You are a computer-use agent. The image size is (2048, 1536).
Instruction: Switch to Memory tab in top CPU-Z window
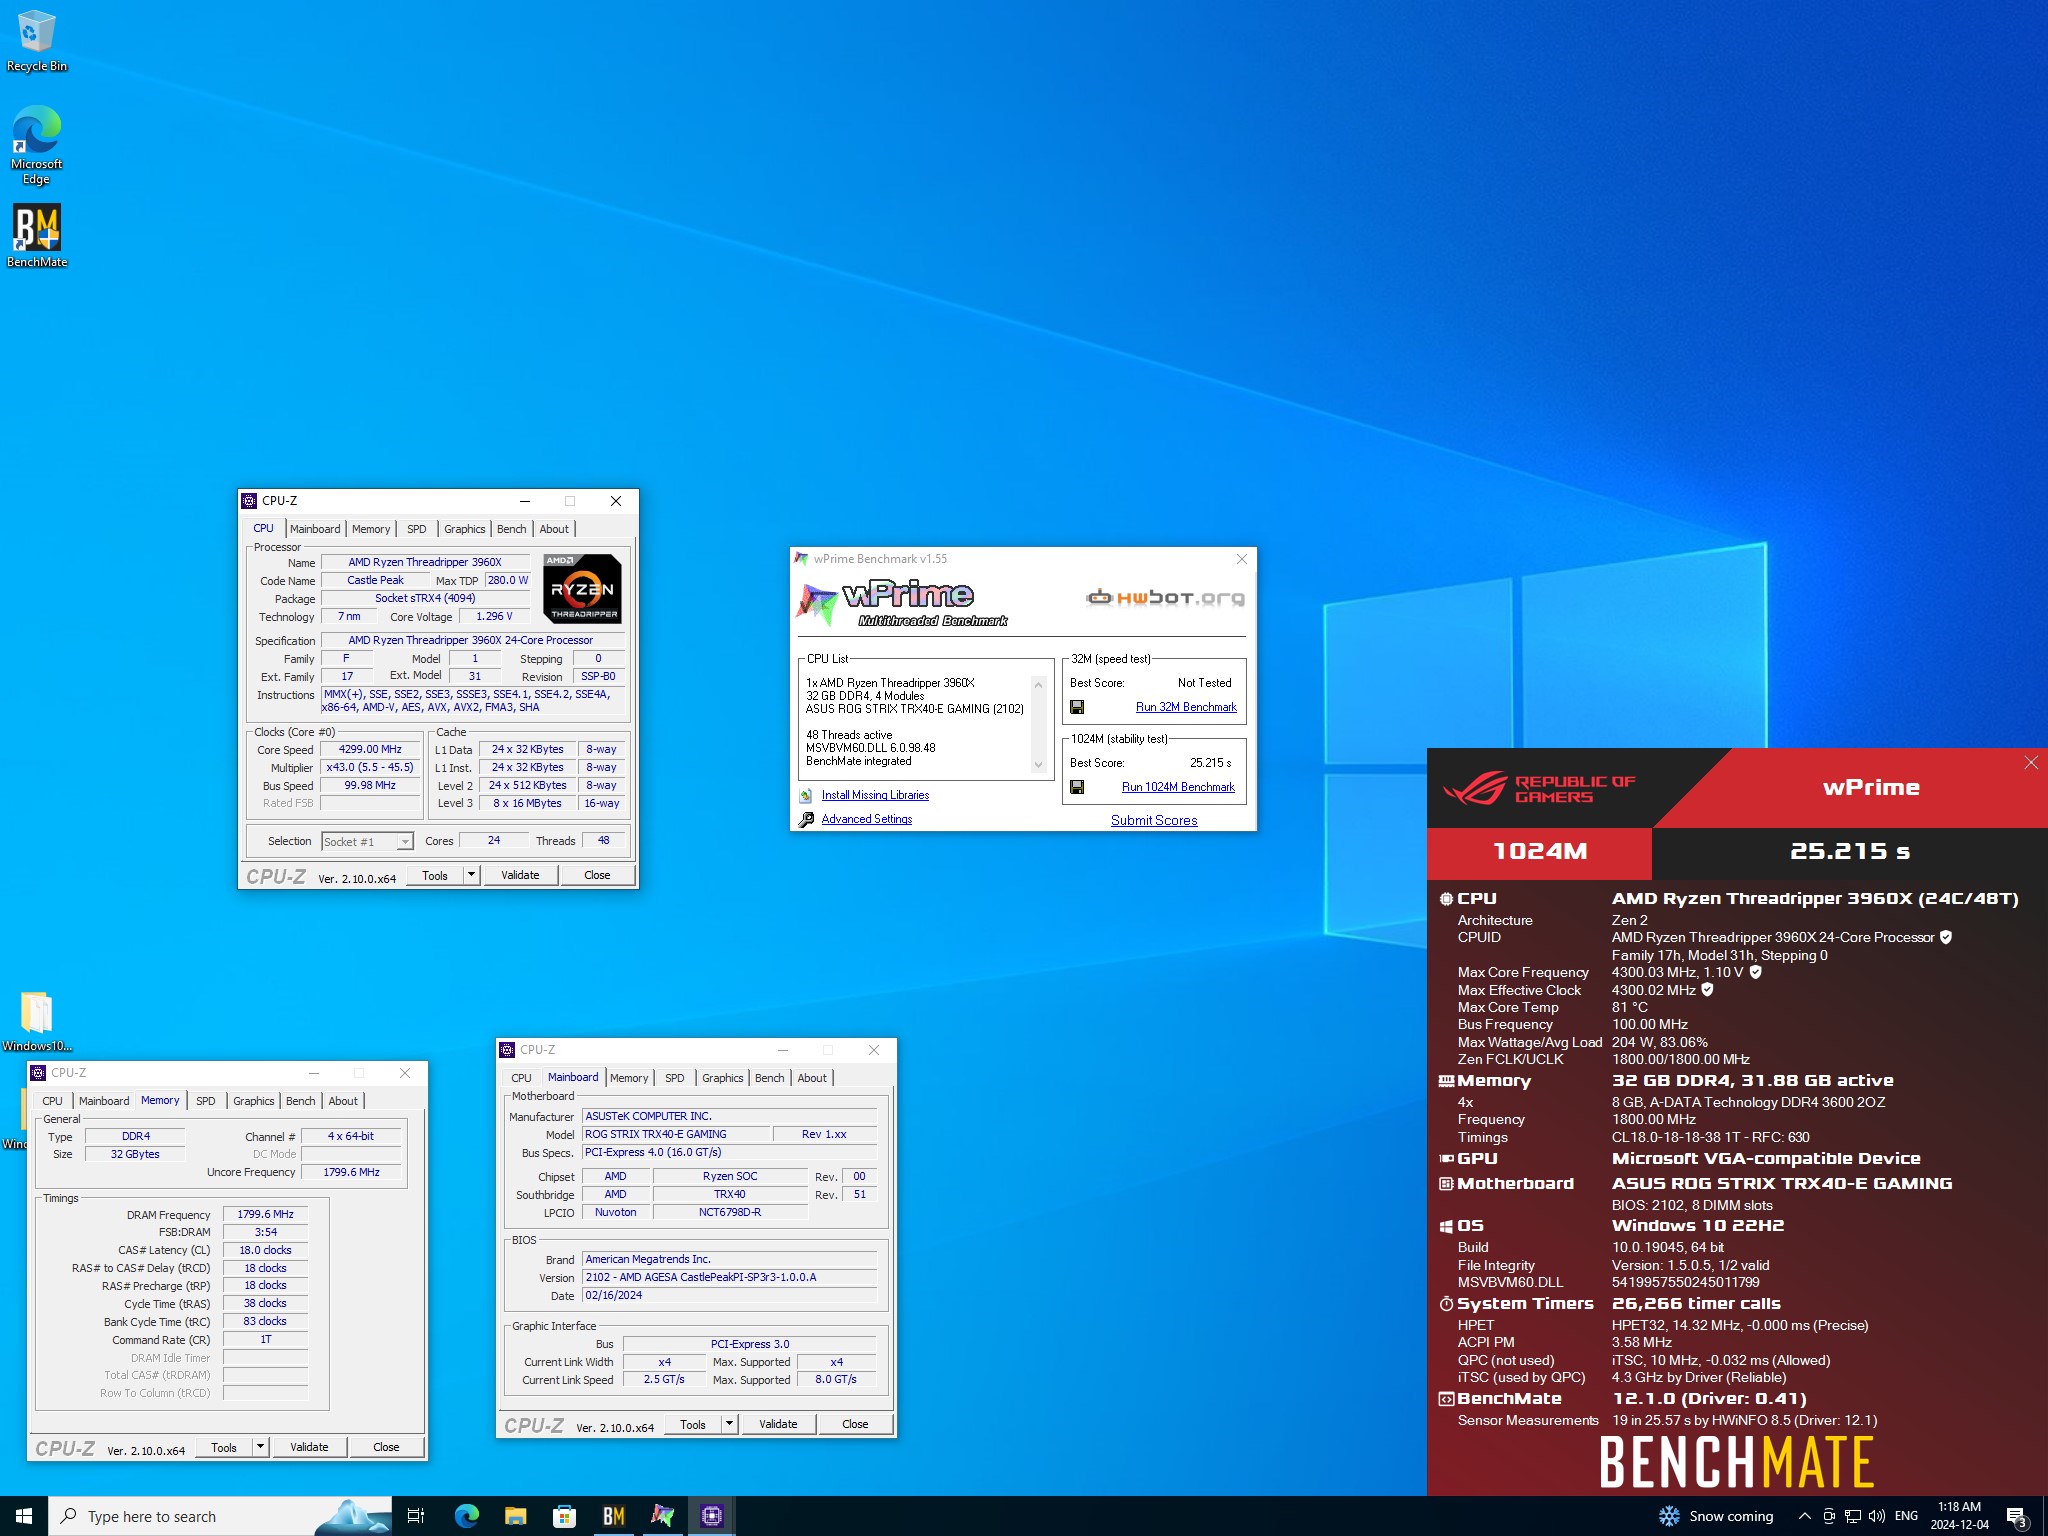click(x=371, y=529)
